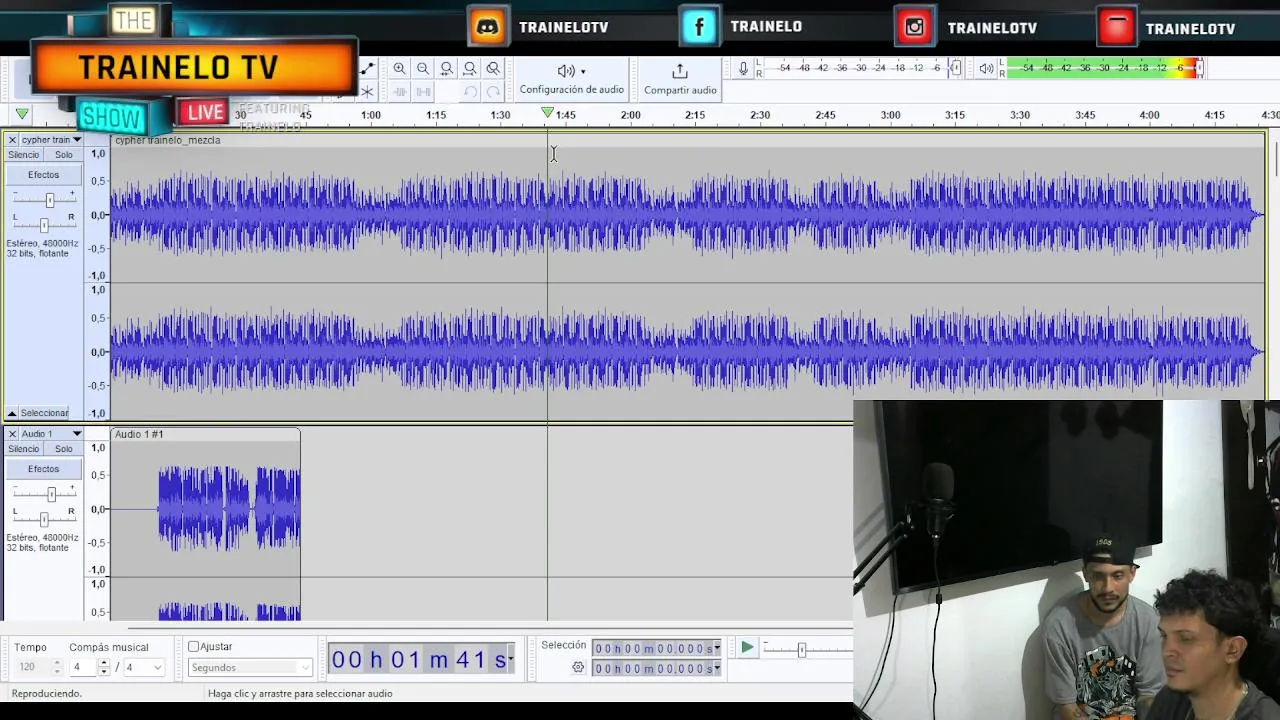Screen dimensions: 1280x720
Task: Adjust cypher train track pan slider
Action: pos(43,224)
